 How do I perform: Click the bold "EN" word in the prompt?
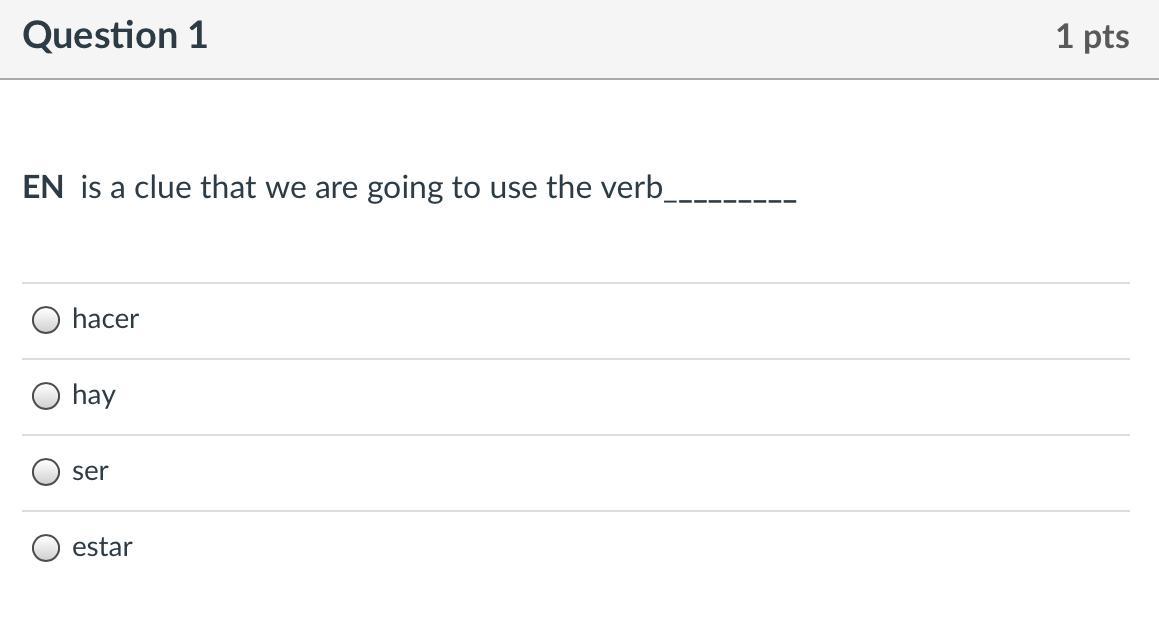pyautogui.click(x=43, y=187)
